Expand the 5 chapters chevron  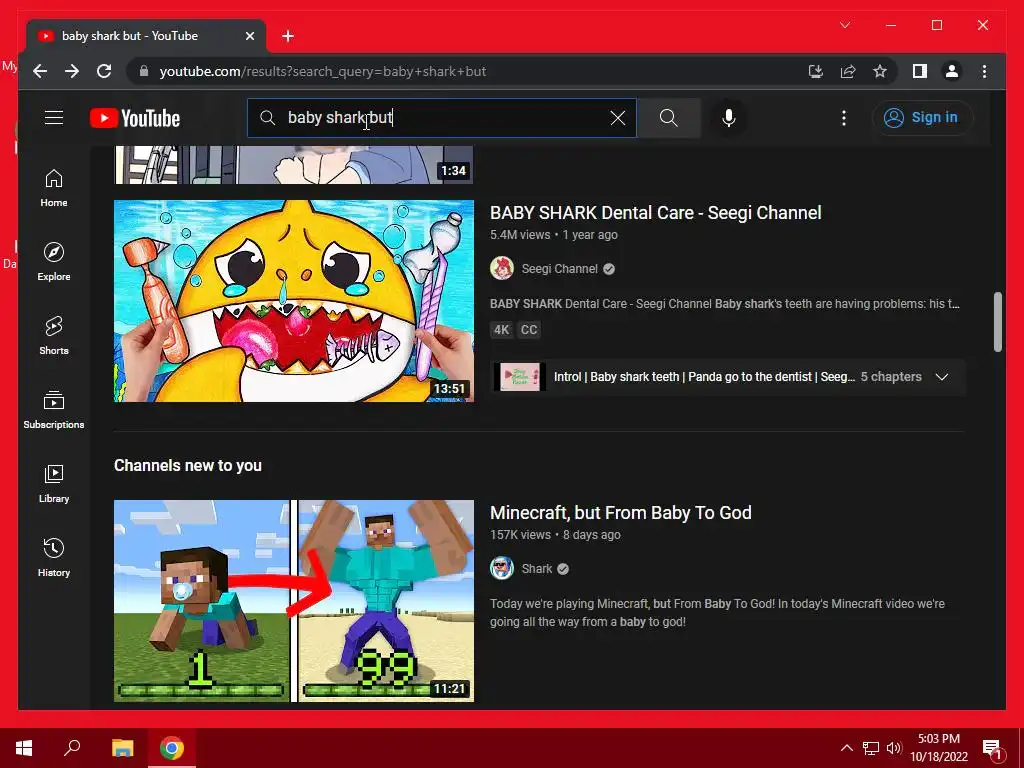[x=942, y=377]
